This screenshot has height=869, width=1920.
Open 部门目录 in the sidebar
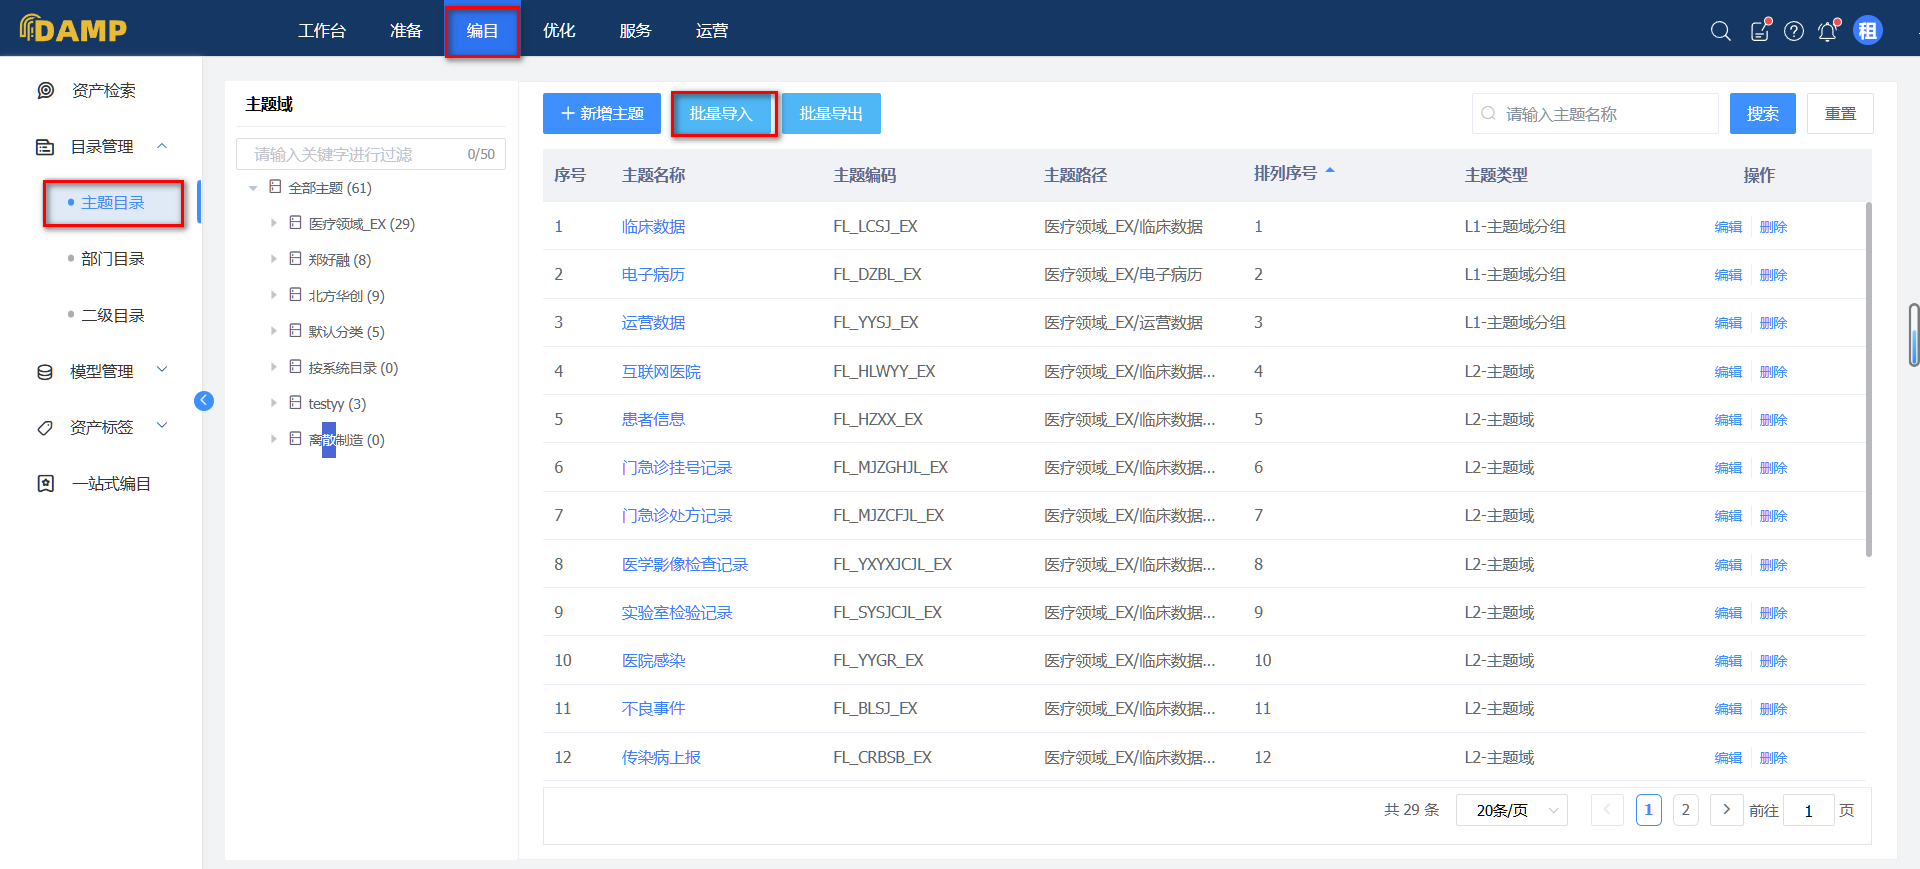pyautogui.click(x=112, y=259)
